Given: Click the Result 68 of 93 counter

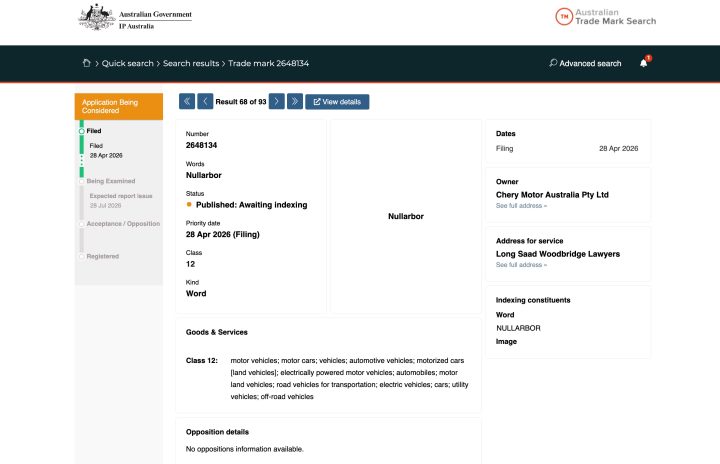Looking at the screenshot, I should [241, 102].
